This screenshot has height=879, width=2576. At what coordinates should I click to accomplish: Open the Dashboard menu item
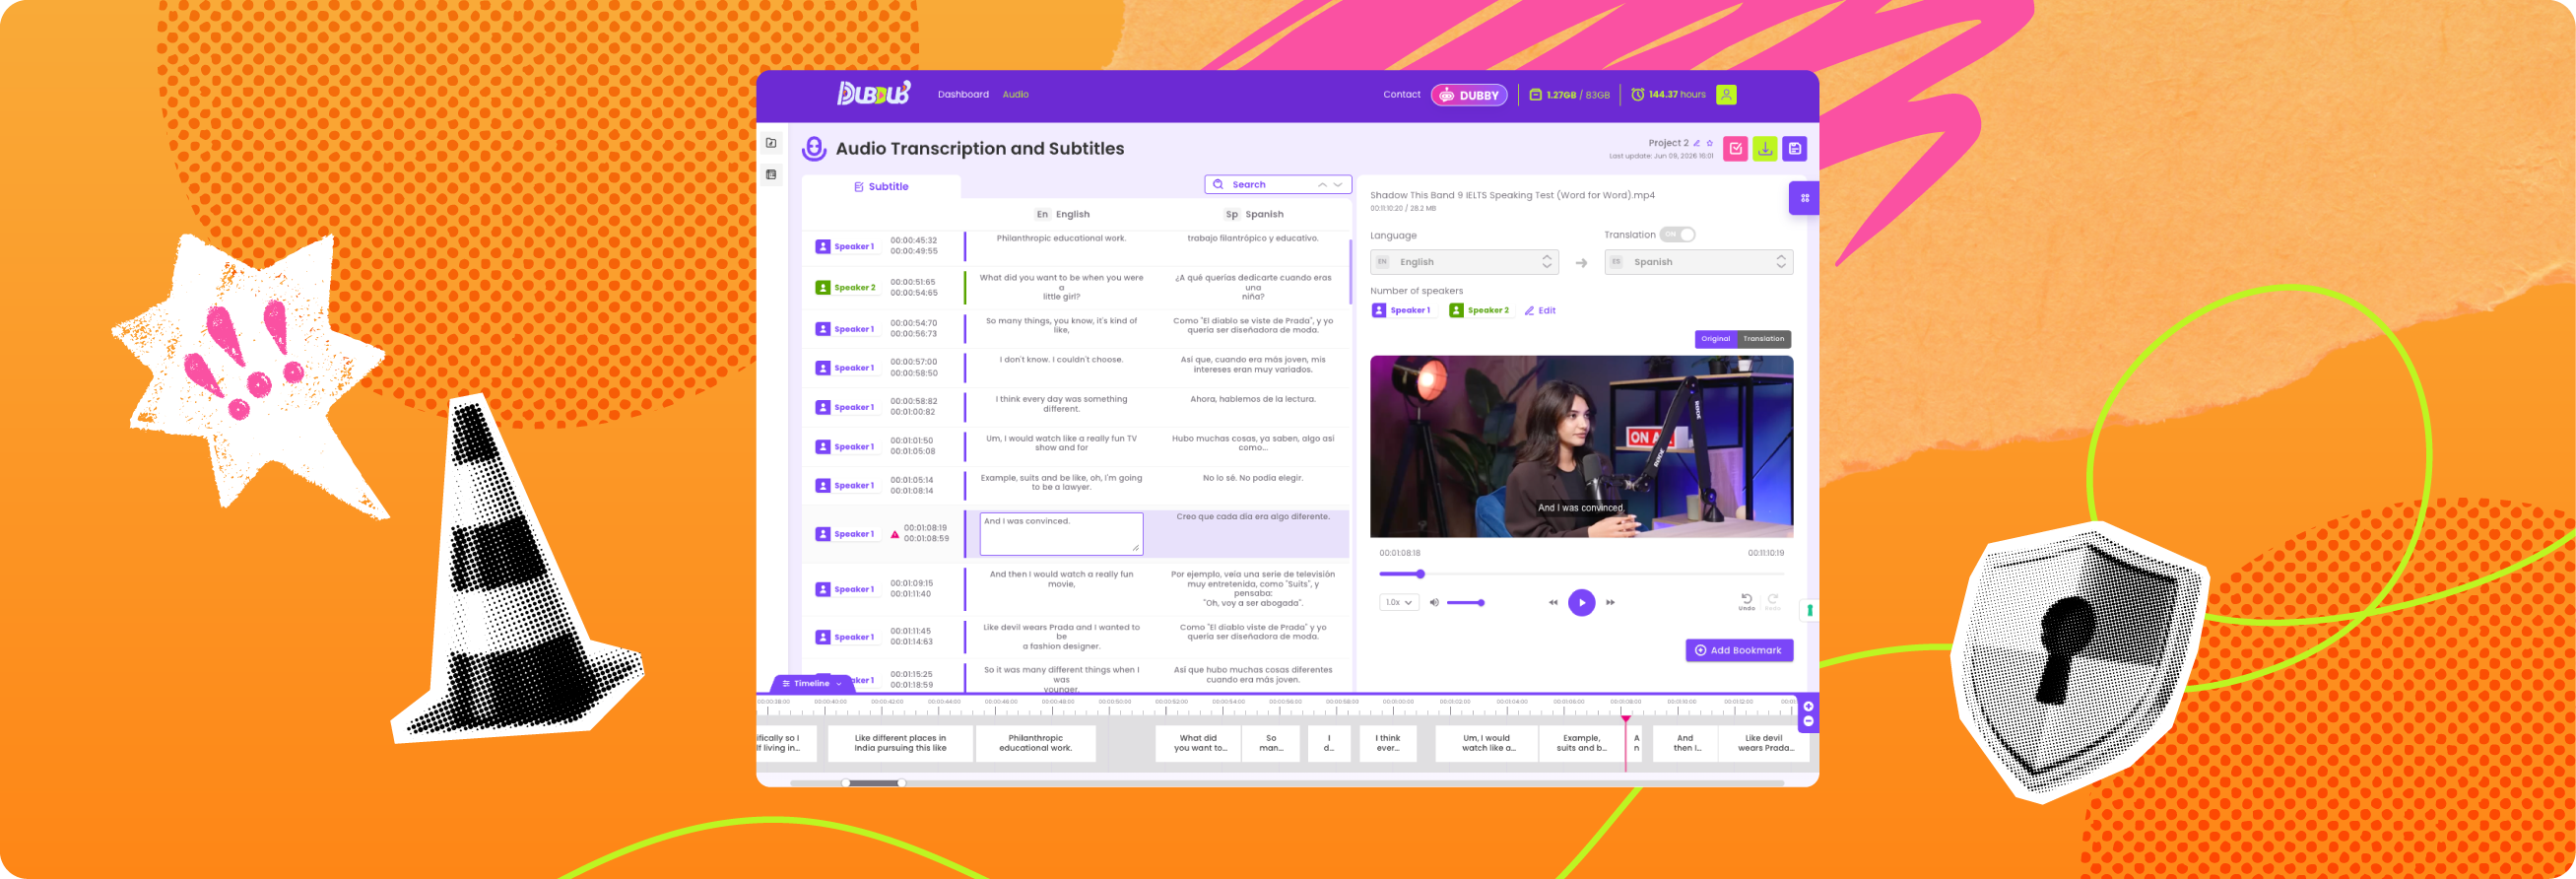(963, 94)
